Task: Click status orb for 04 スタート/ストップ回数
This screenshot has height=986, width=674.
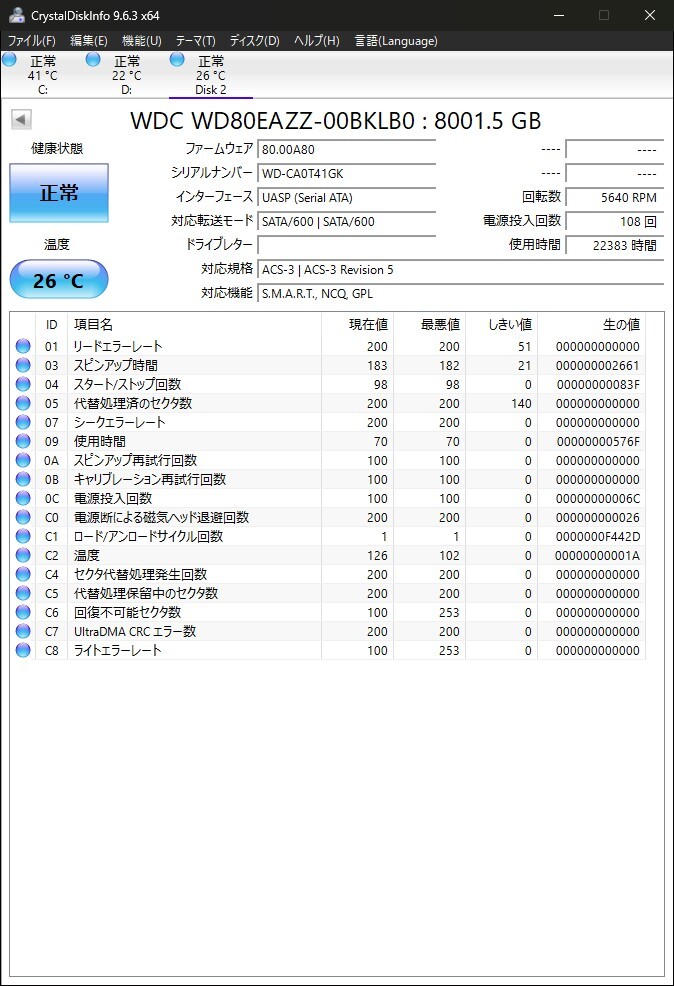Action: [23, 384]
